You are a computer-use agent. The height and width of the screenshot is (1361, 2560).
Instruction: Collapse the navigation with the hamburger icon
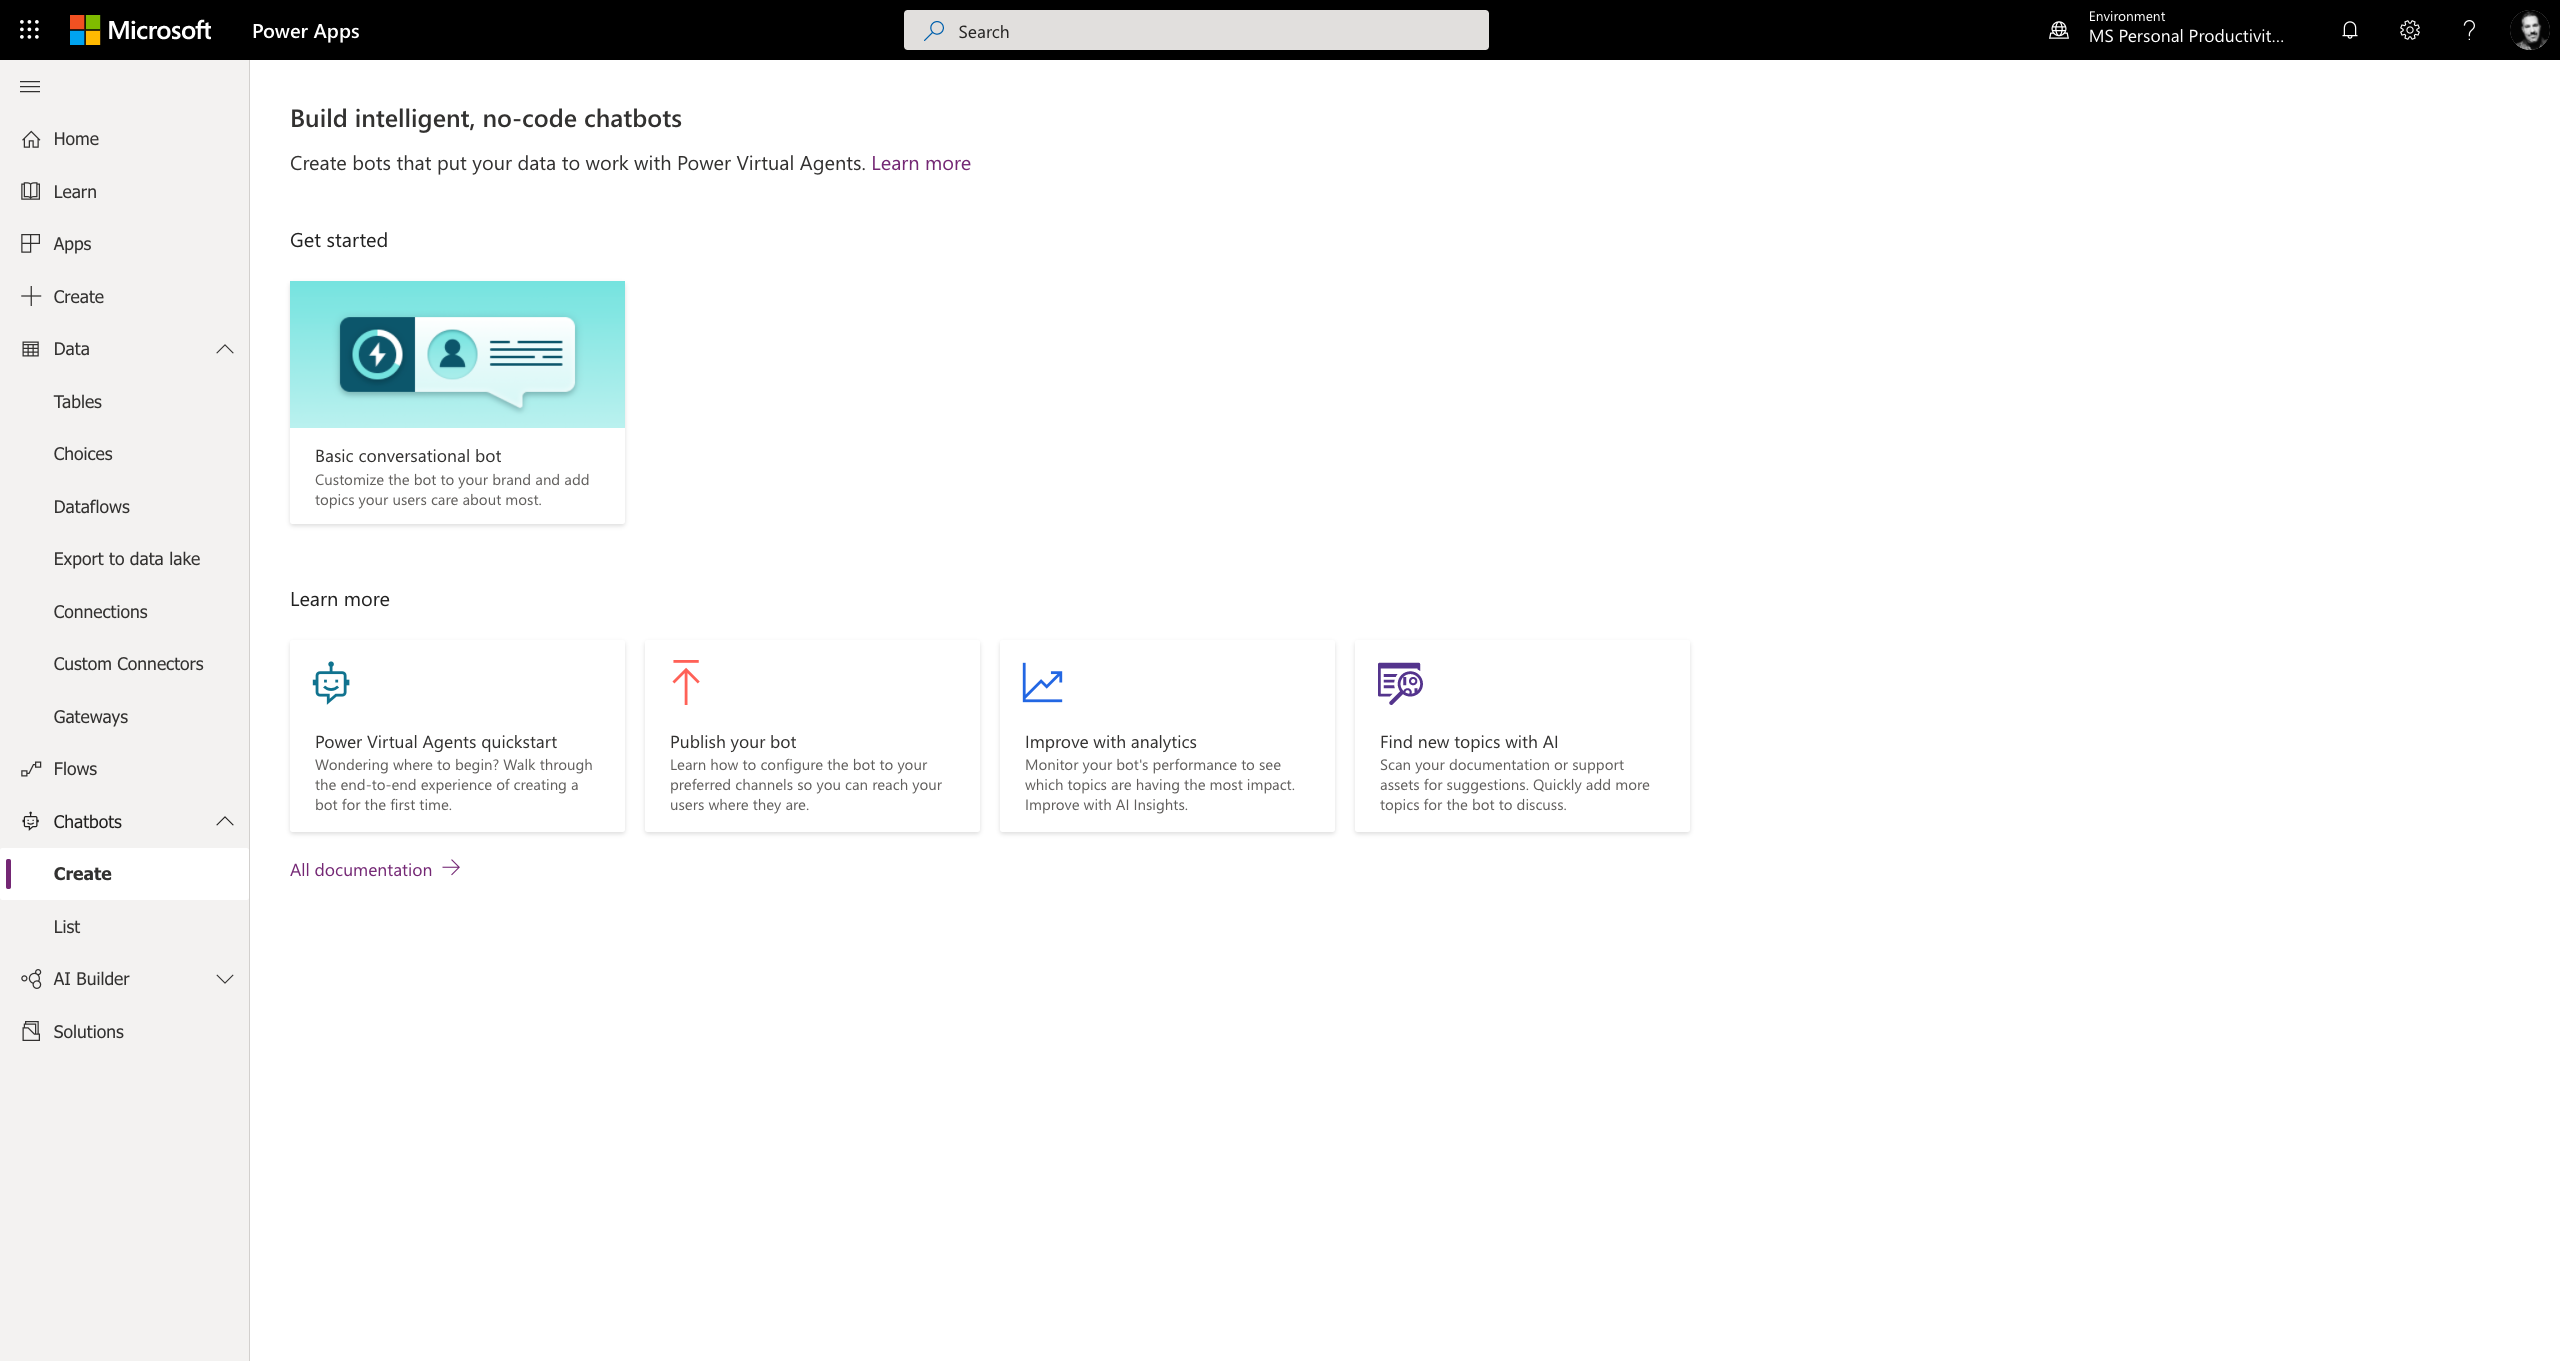pos(29,86)
